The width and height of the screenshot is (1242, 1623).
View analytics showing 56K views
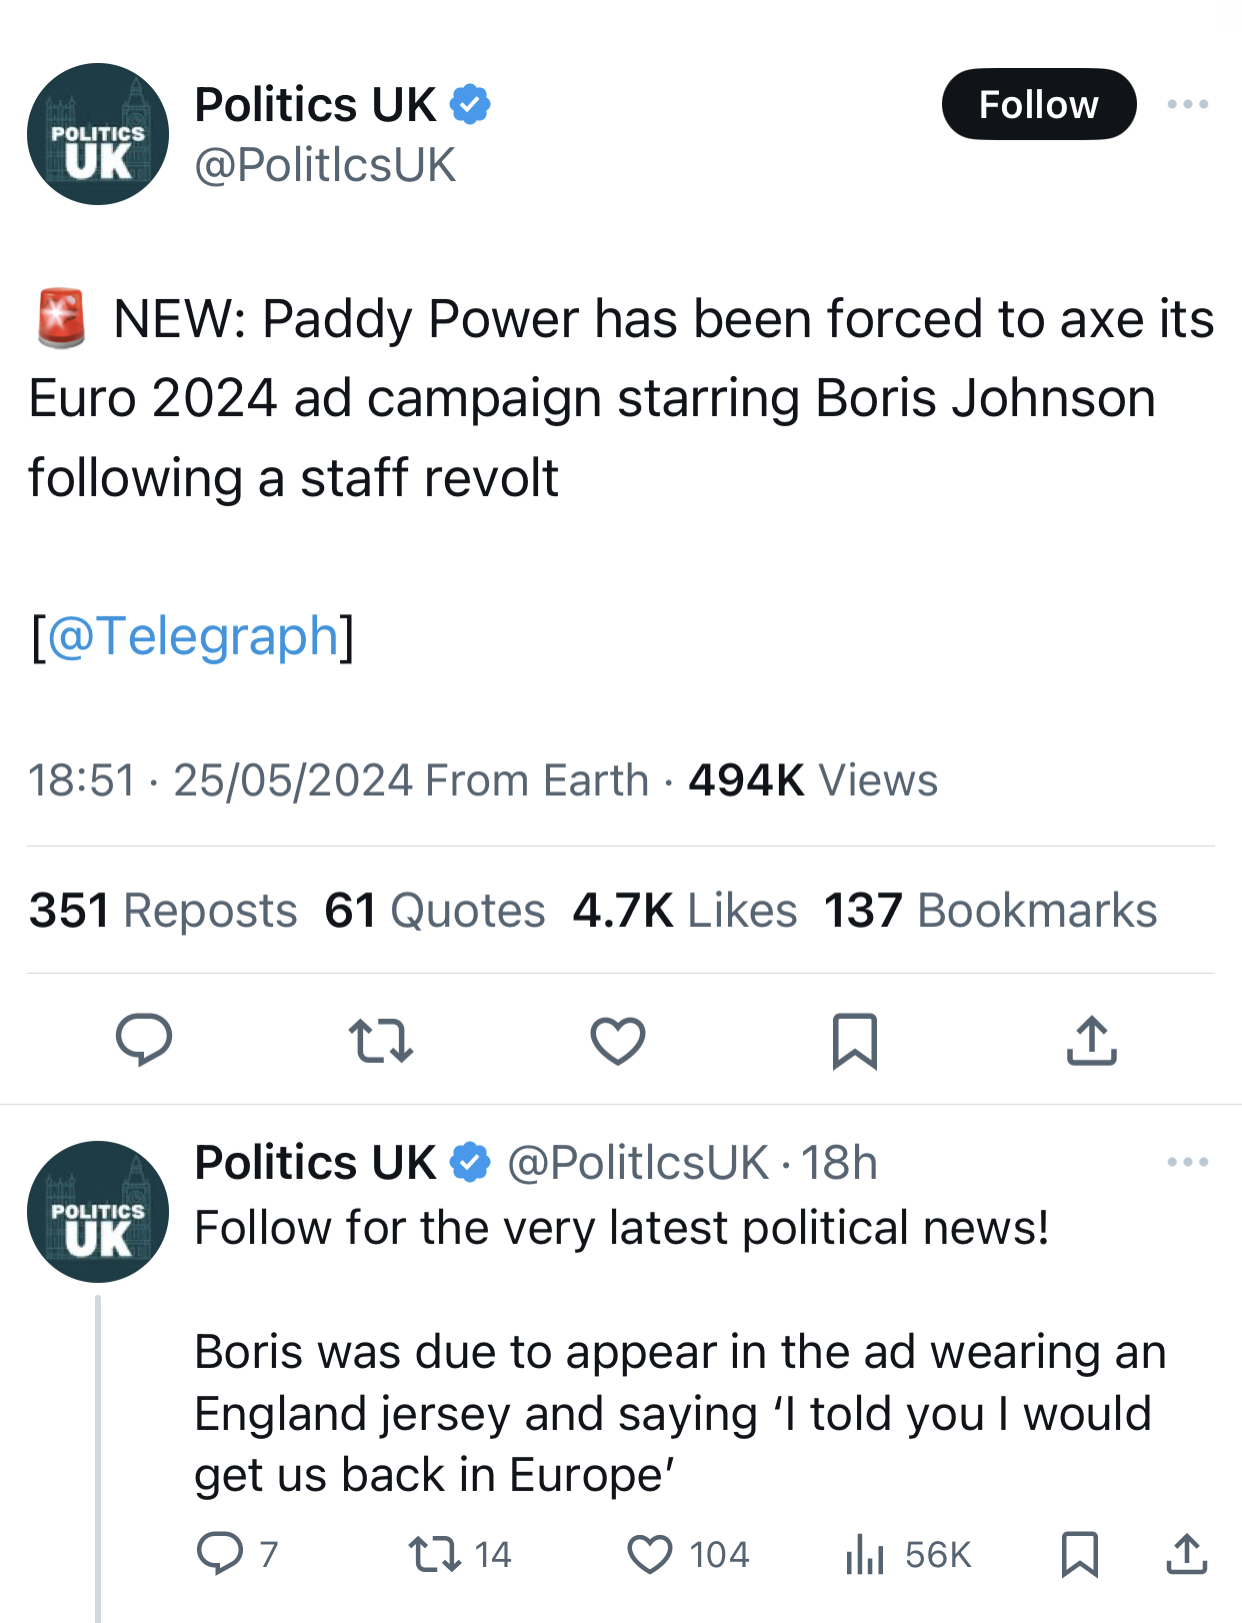click(866, 1554)
